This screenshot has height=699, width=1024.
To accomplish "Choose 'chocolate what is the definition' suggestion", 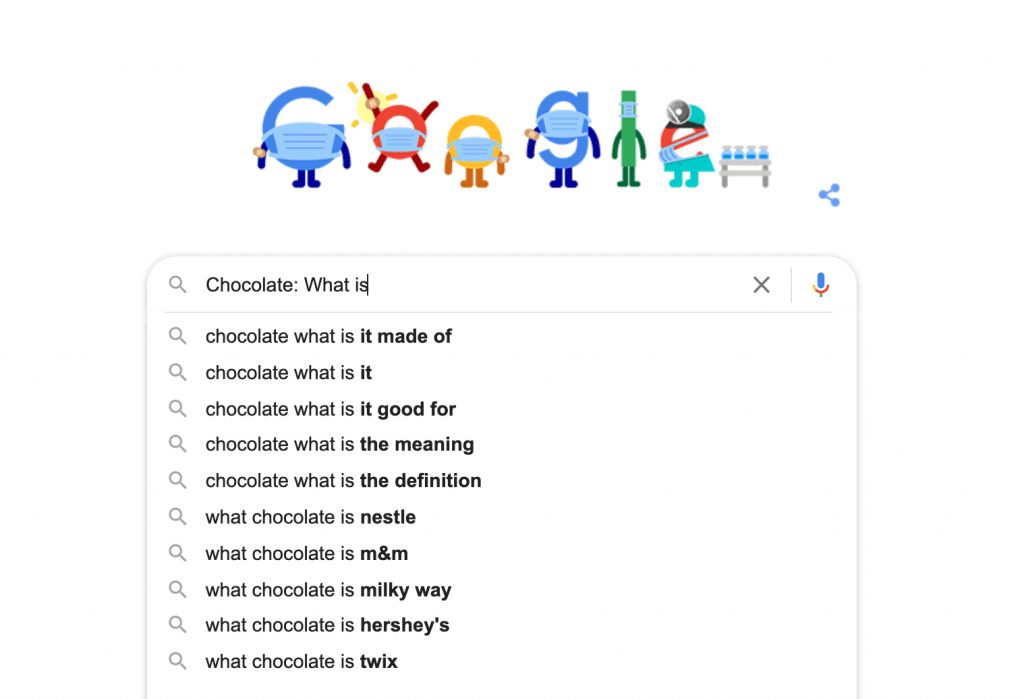I will (343, 480).
